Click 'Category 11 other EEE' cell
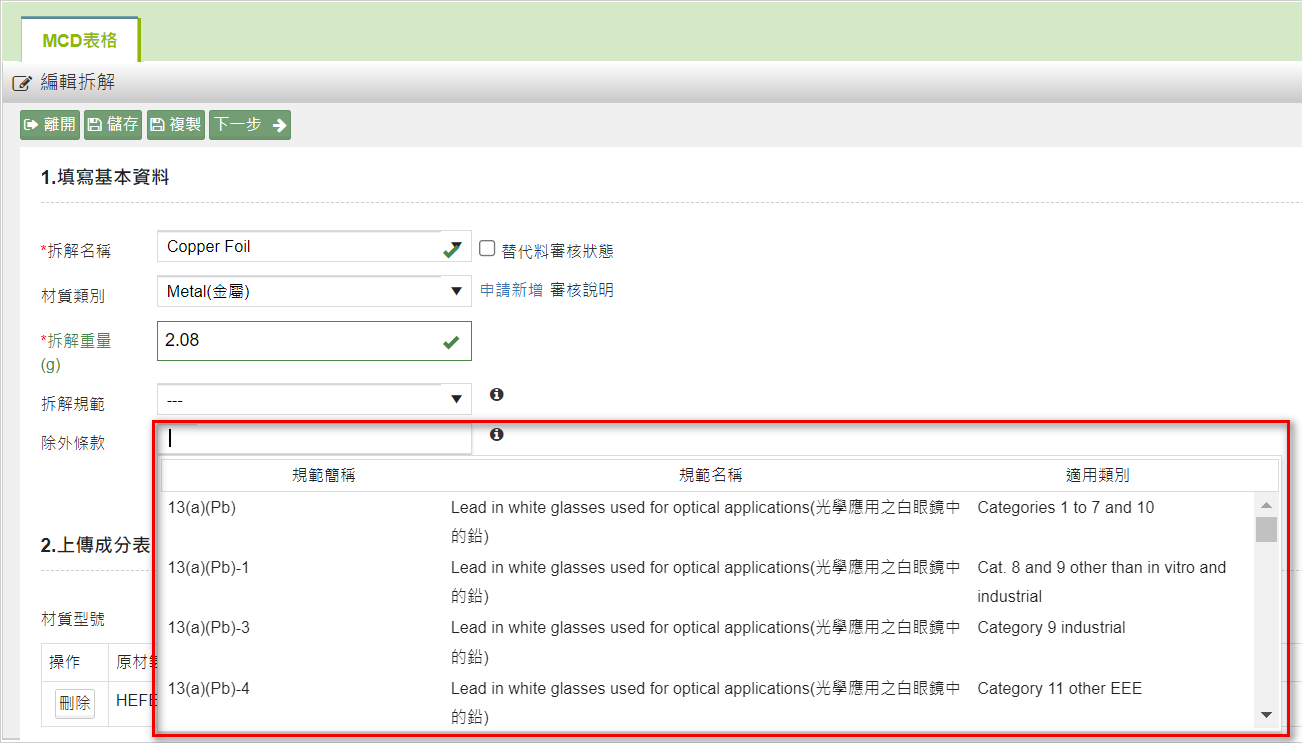The height and width of the screenshot is (743, 1302). [x=1059, y=688]
